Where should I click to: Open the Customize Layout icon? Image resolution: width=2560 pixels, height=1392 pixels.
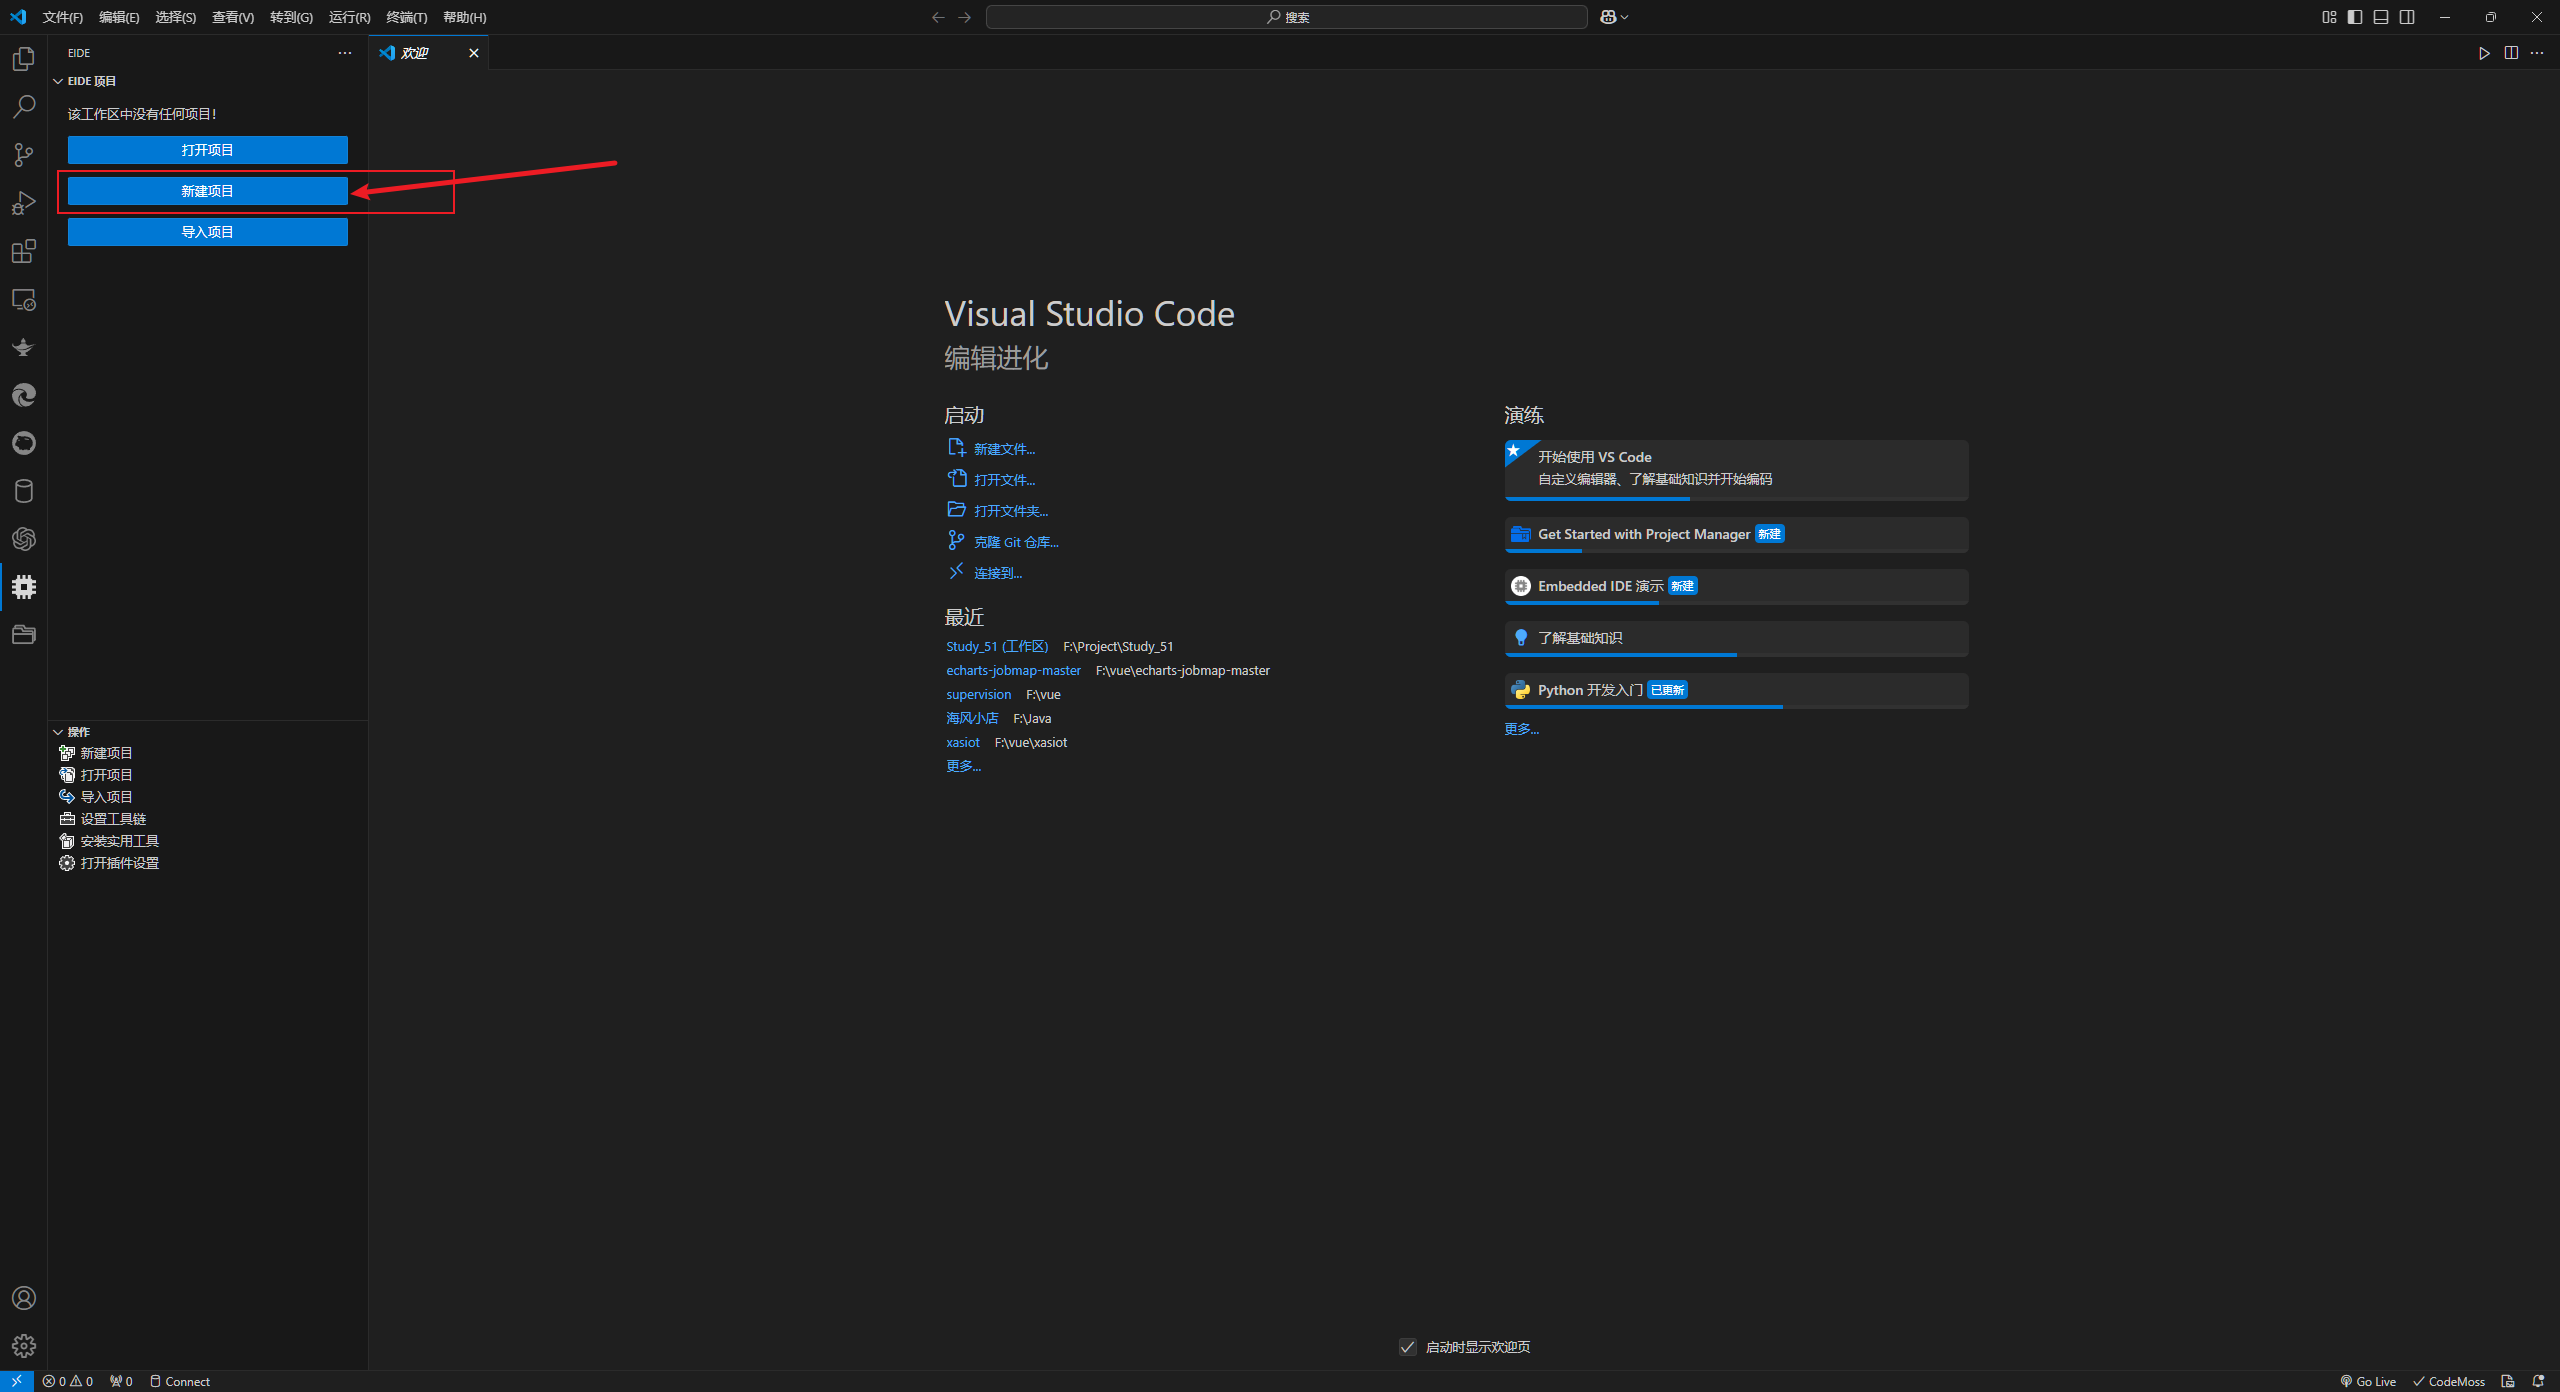(2329, 17)
